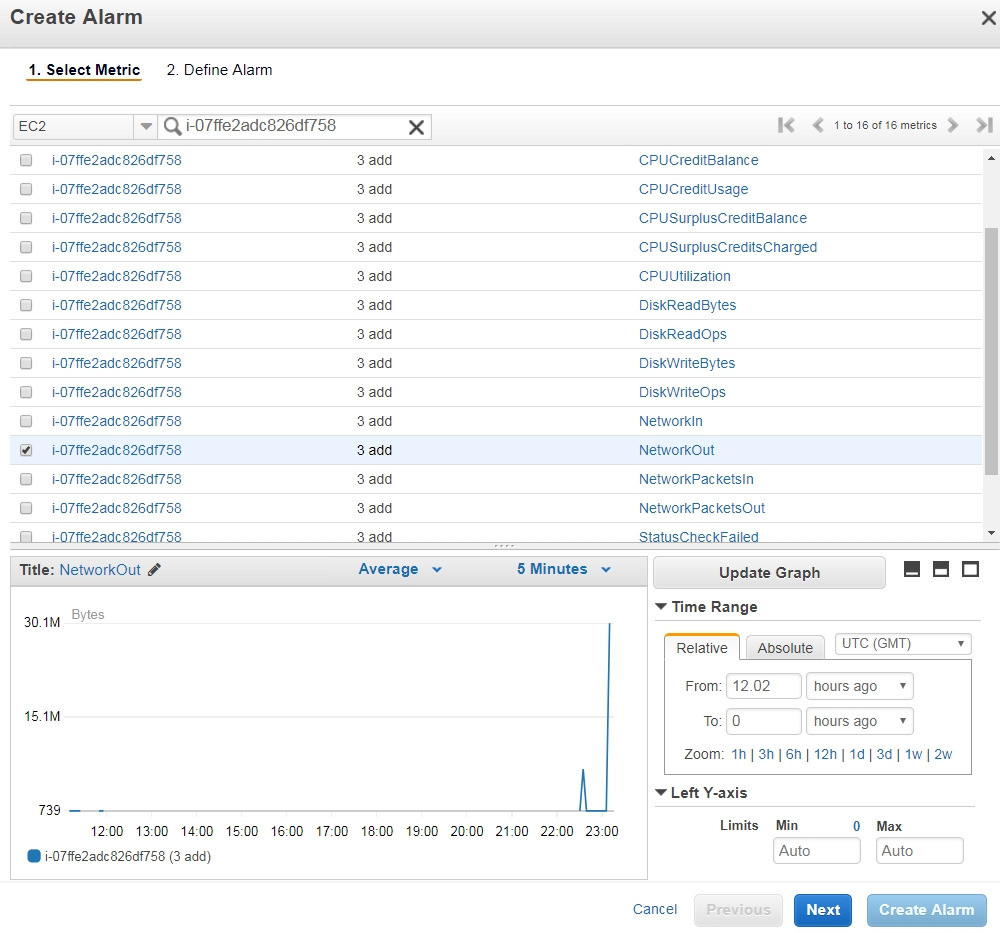
Task: Open the Average statistic dropdown
Action: click(400, 569)
